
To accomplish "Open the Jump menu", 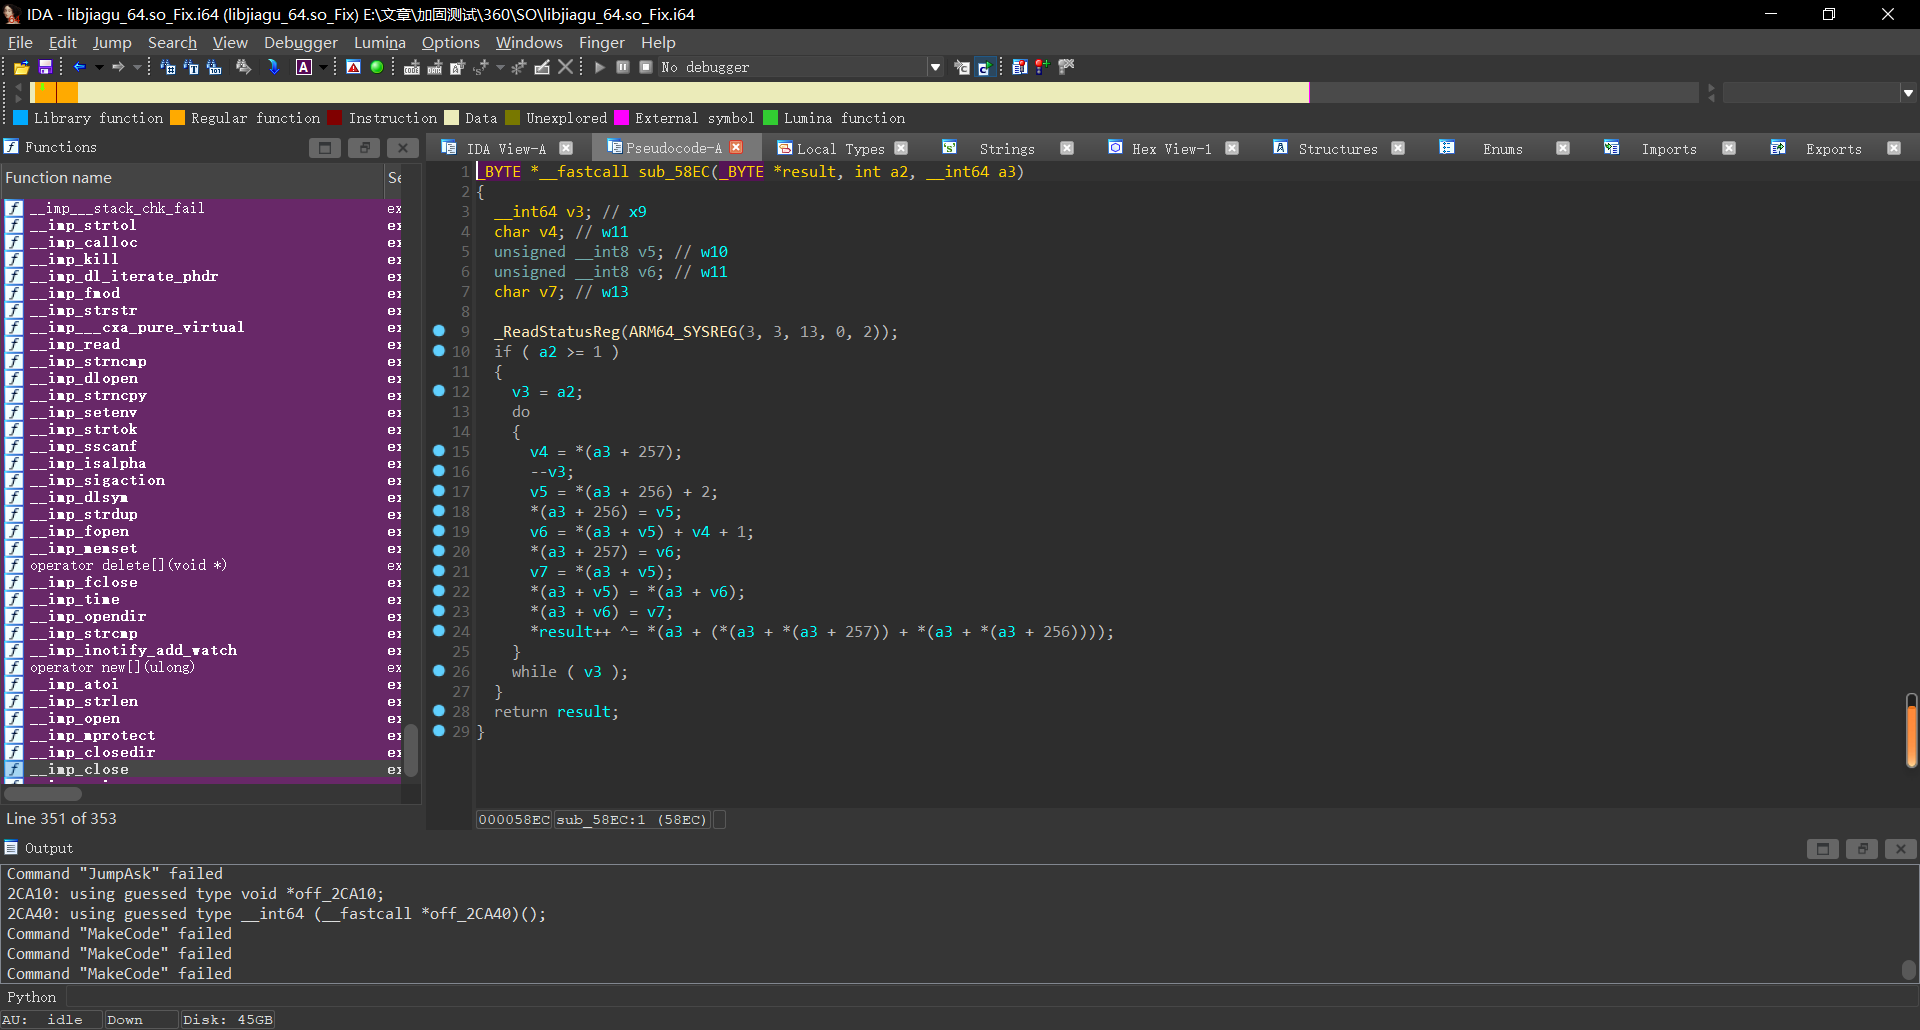I will pos(112,42).
